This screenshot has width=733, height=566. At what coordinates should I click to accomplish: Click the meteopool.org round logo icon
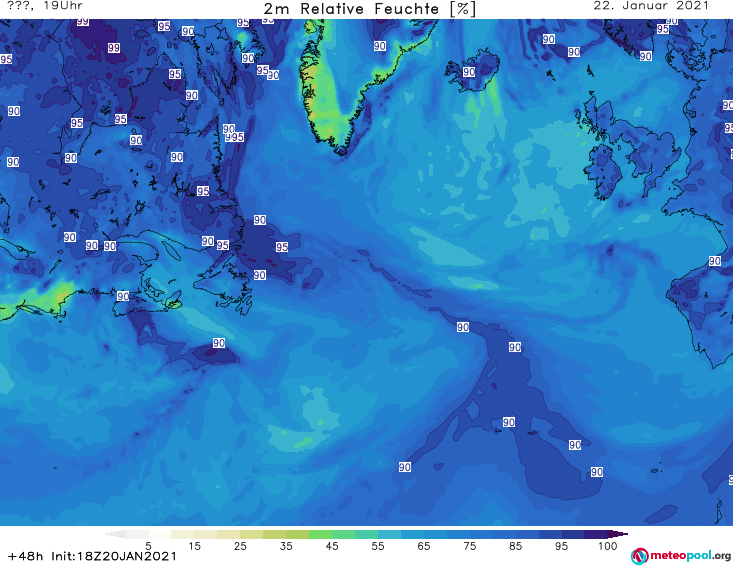(x=639, y=556)
